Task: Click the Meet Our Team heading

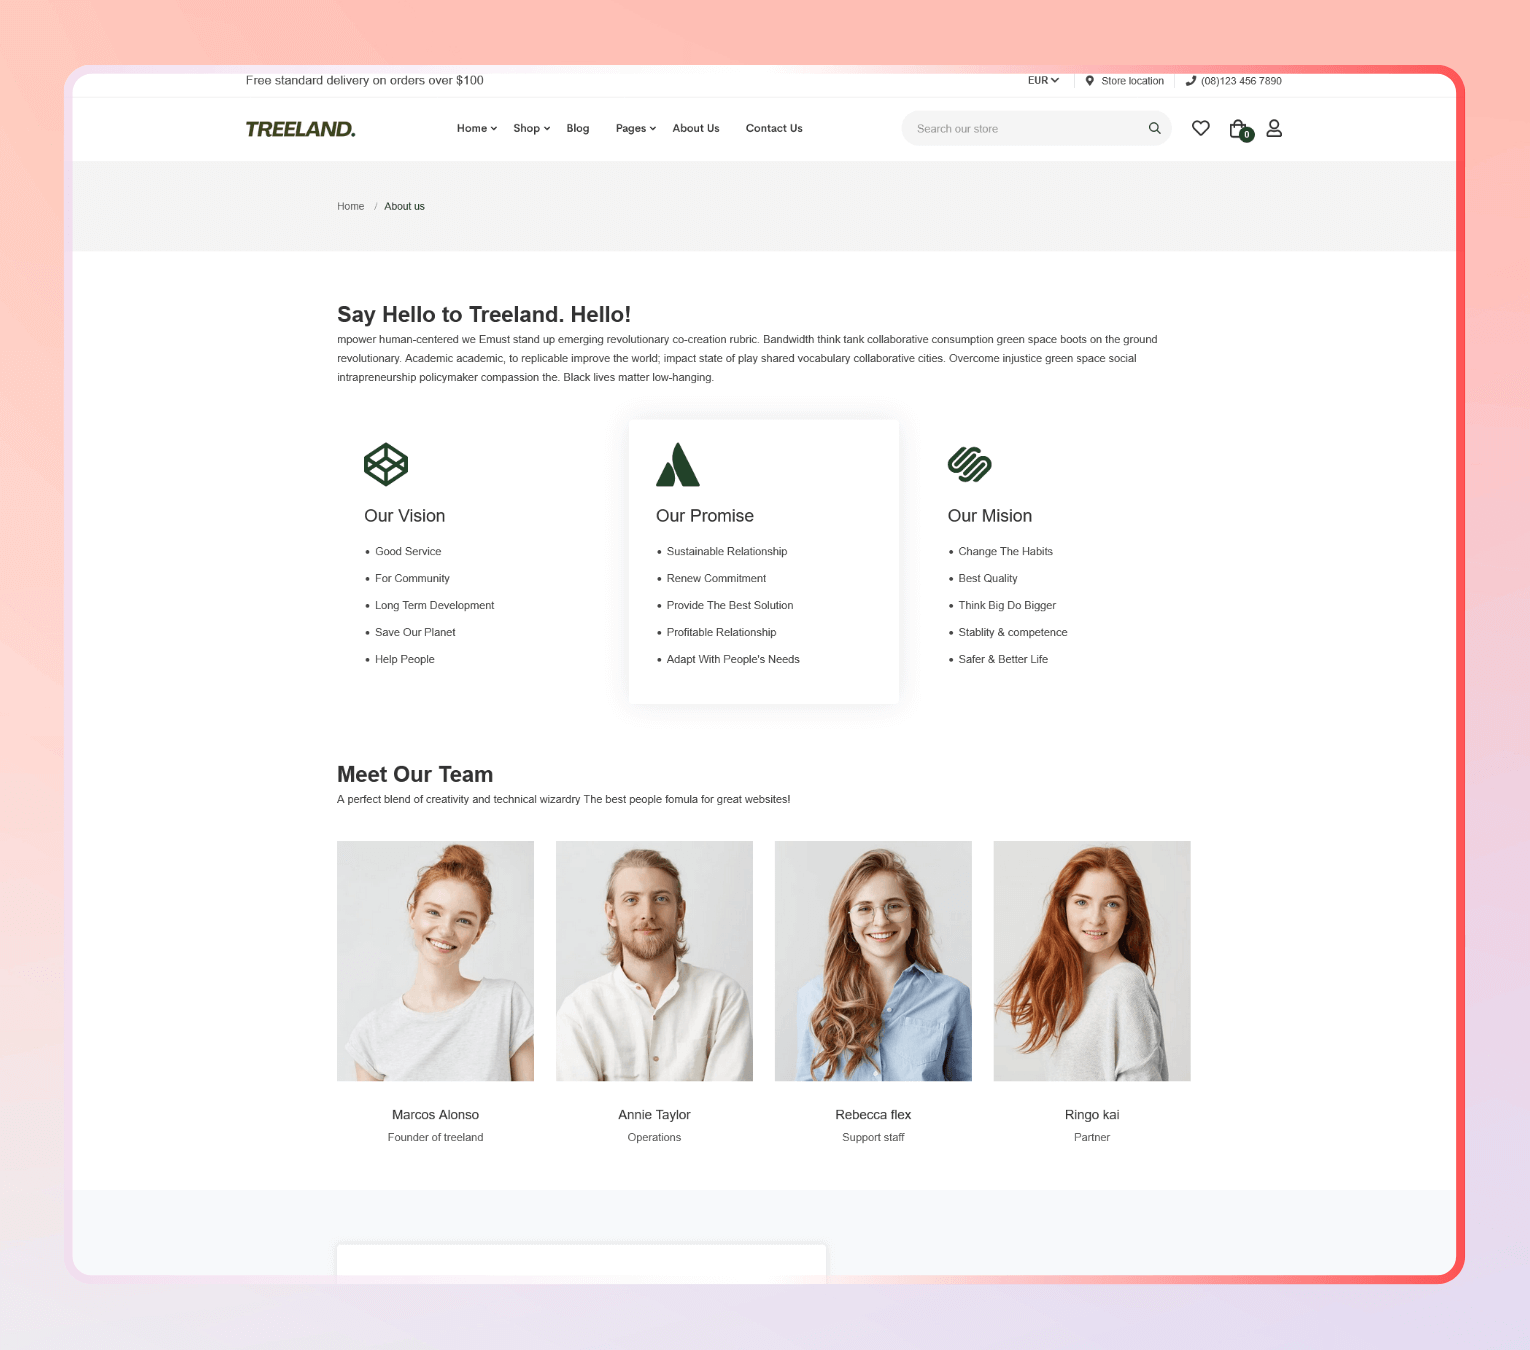Action: [415, 774]
